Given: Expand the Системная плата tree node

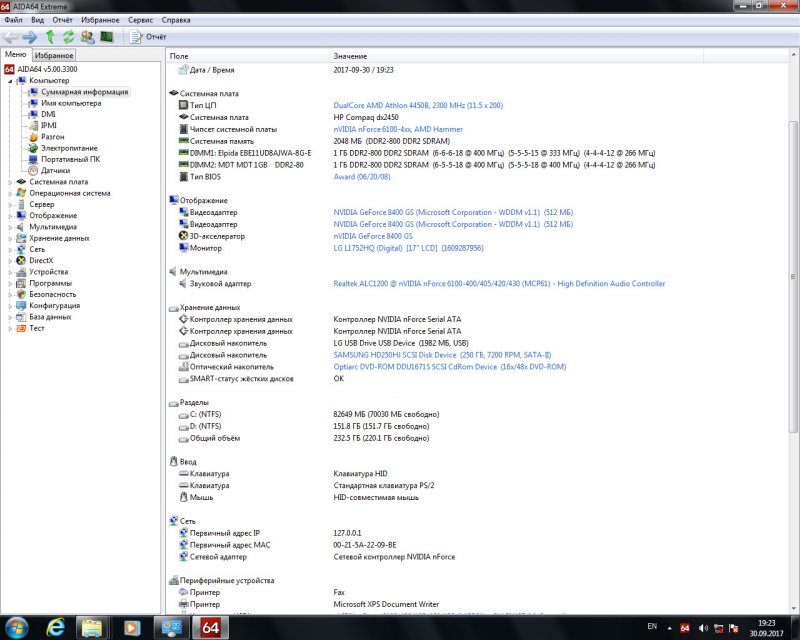Looking at the screenshot, I should coord(11,182).
